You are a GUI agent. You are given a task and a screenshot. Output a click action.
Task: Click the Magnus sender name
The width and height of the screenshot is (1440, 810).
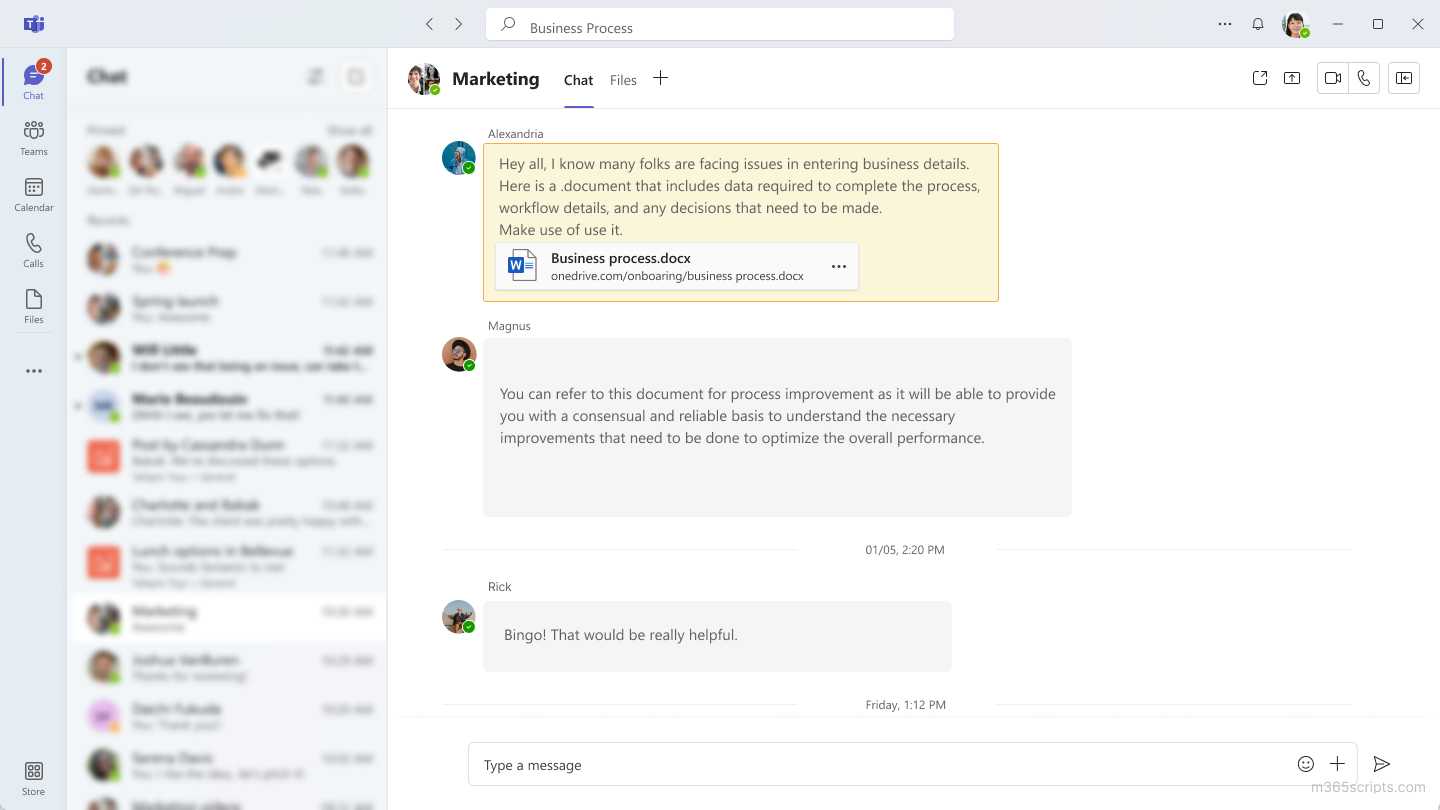509,325
